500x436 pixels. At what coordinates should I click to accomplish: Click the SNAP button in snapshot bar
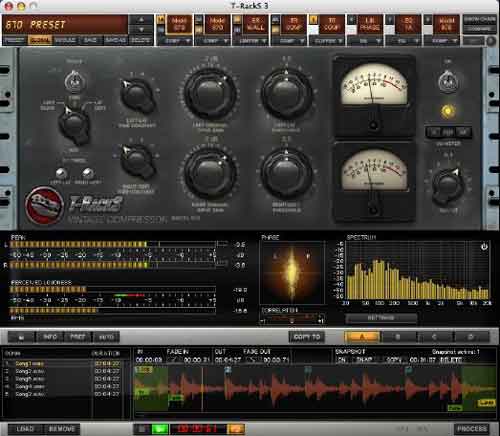(364, 360)
